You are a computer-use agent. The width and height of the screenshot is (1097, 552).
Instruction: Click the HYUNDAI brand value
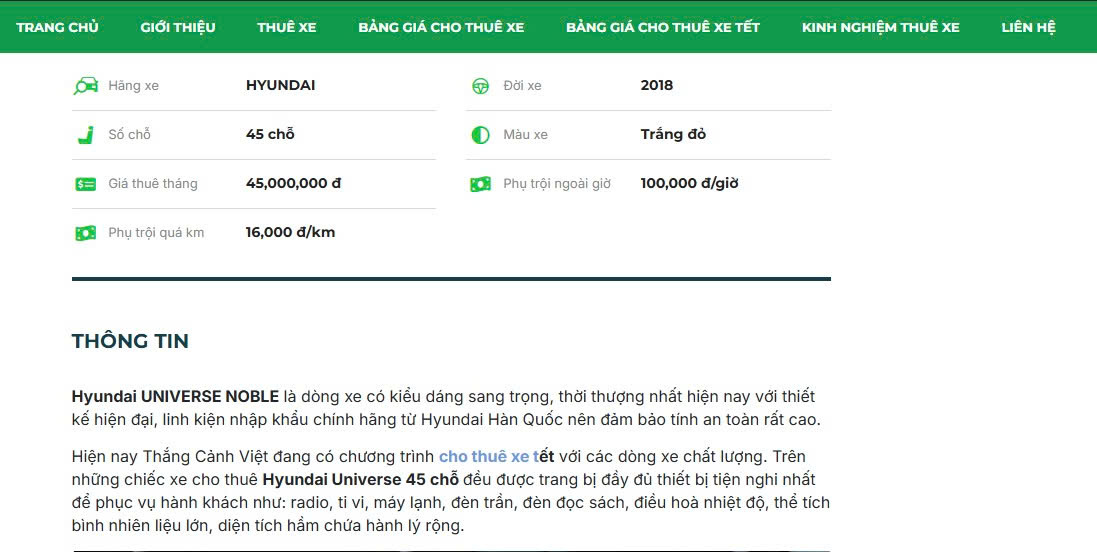[x=280, y=86]
